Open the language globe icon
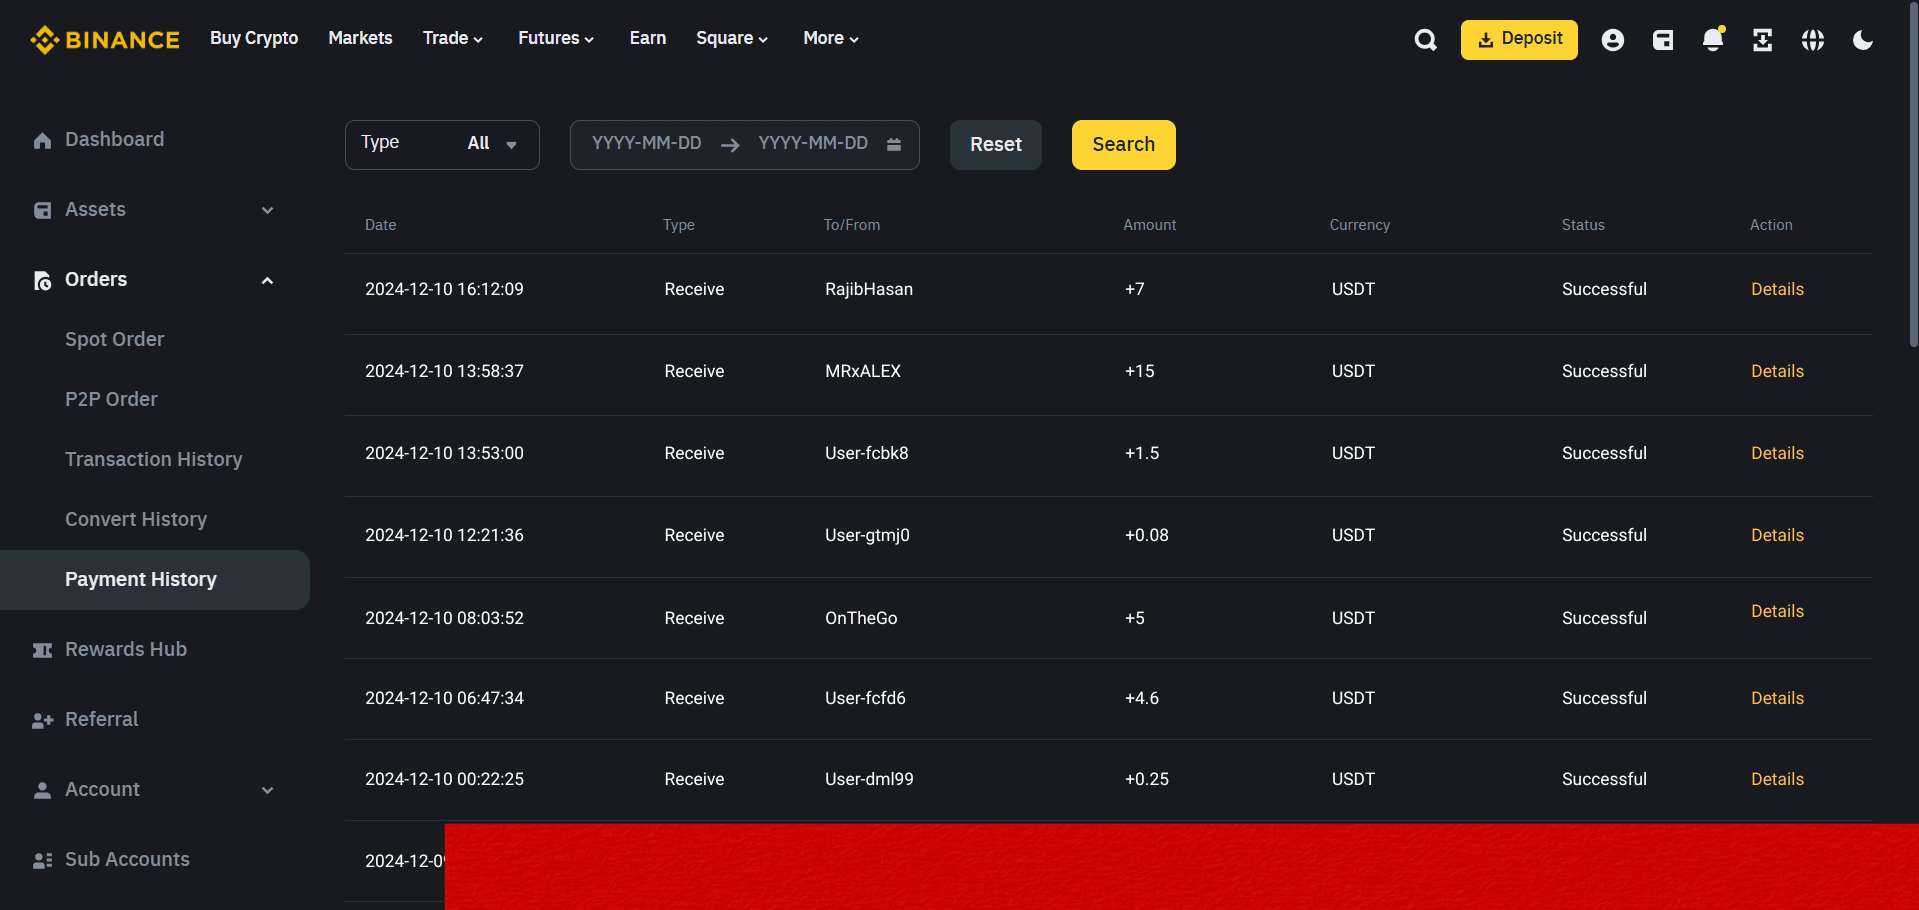1919x910 pixels. (x=1813, y=40)
